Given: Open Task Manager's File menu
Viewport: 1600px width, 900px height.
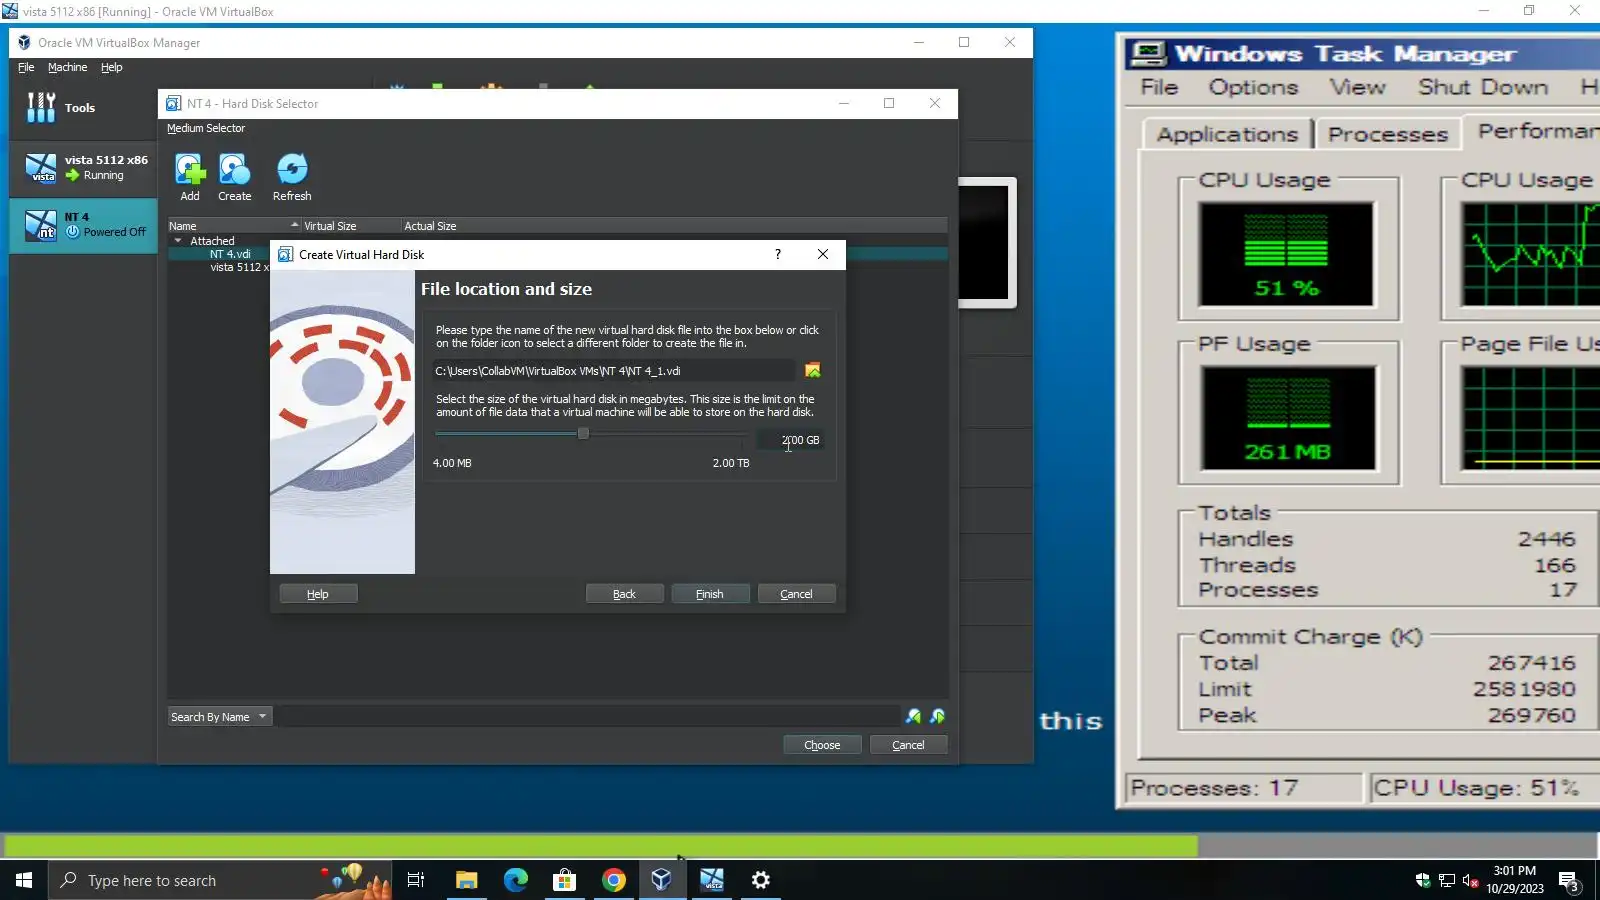Looking at the screenshot, I should point(1159,88).
